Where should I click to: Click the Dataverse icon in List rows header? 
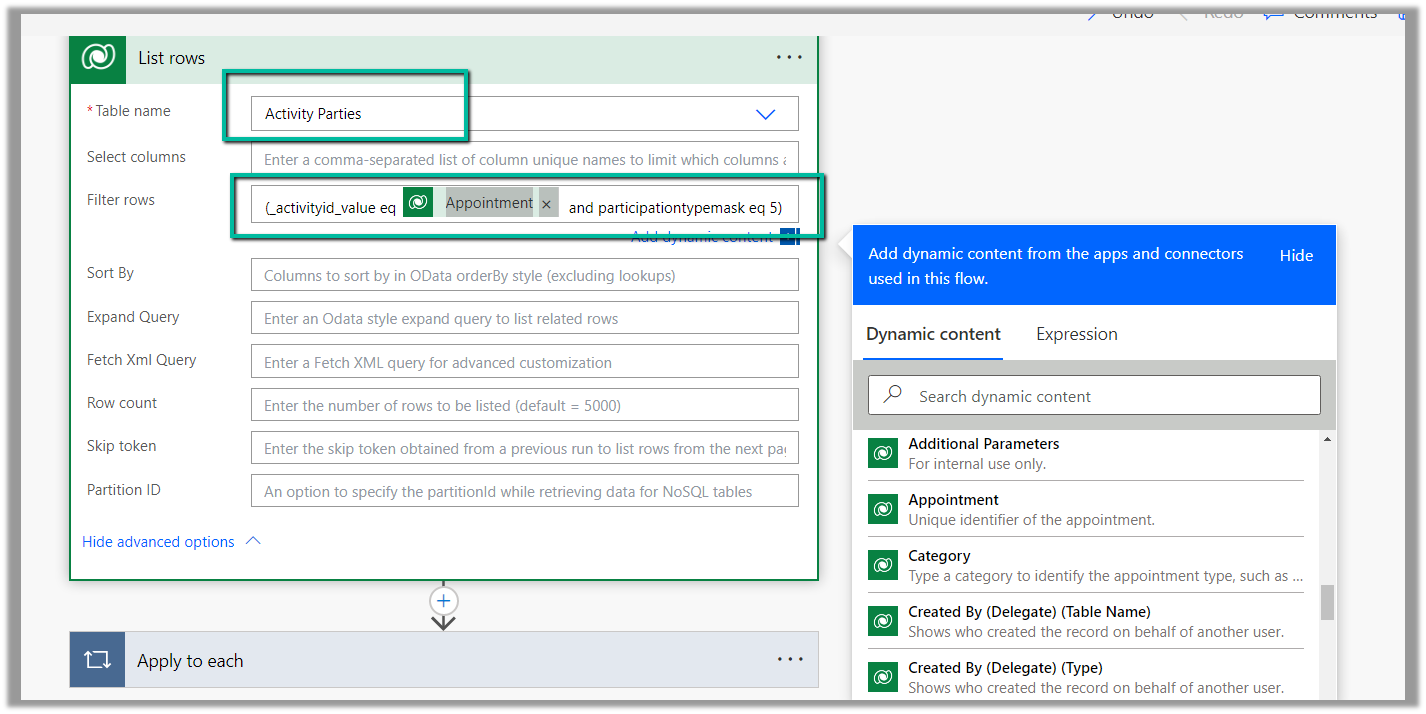click(x=98, y=58)
